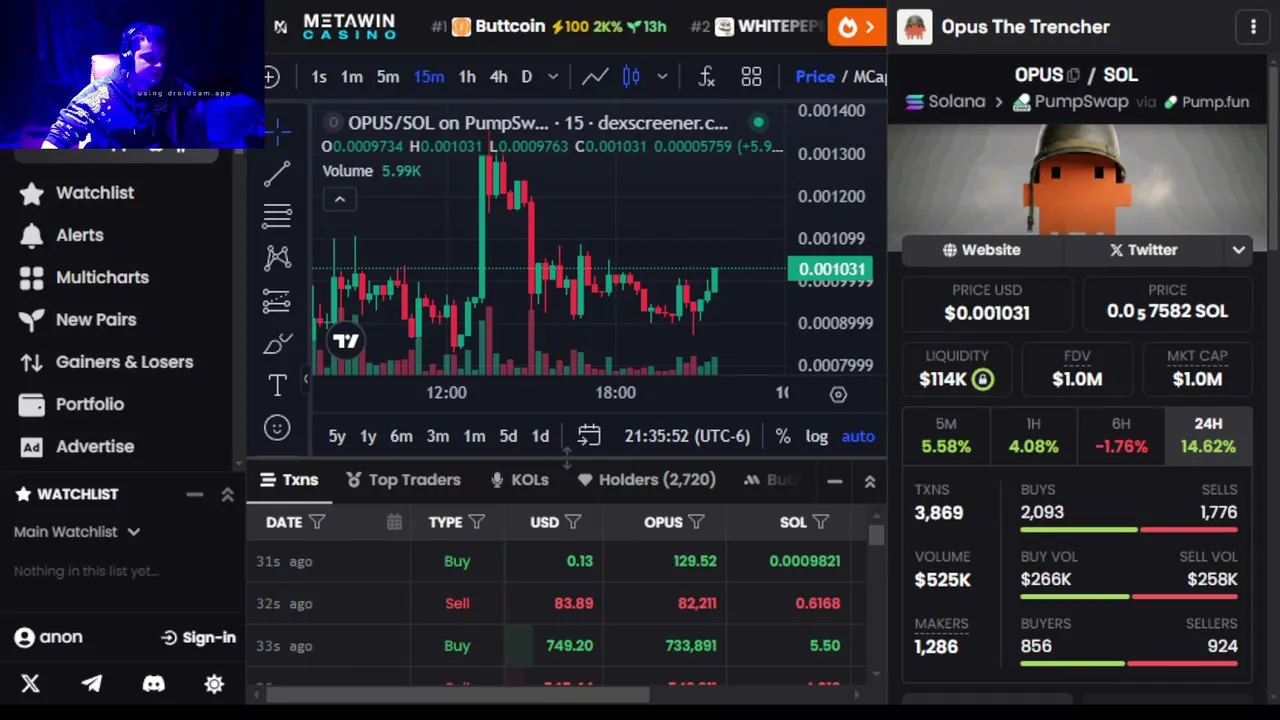Image resolution: width=1280 pixels, height=720 pixels.
Task: Collapse the chart legend arrow
Action: point(339,200)
